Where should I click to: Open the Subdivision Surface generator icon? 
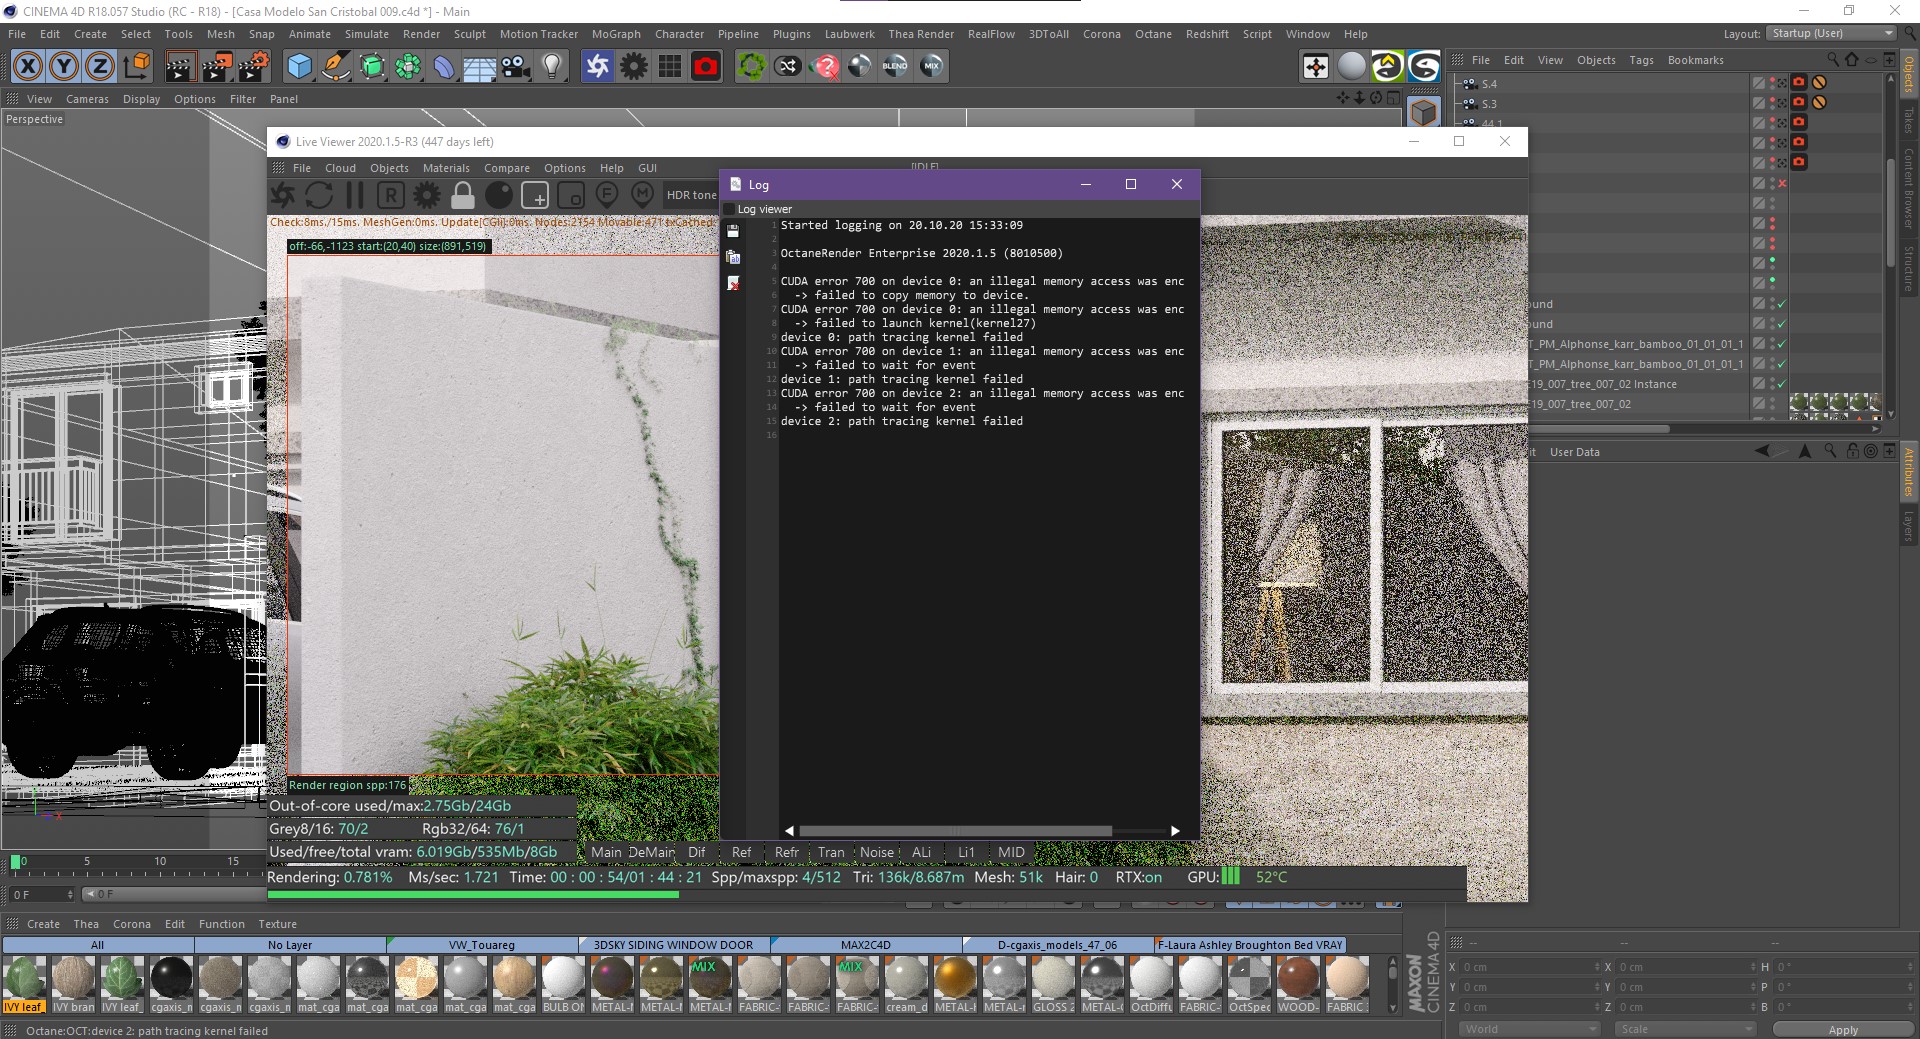pos(372,66)
